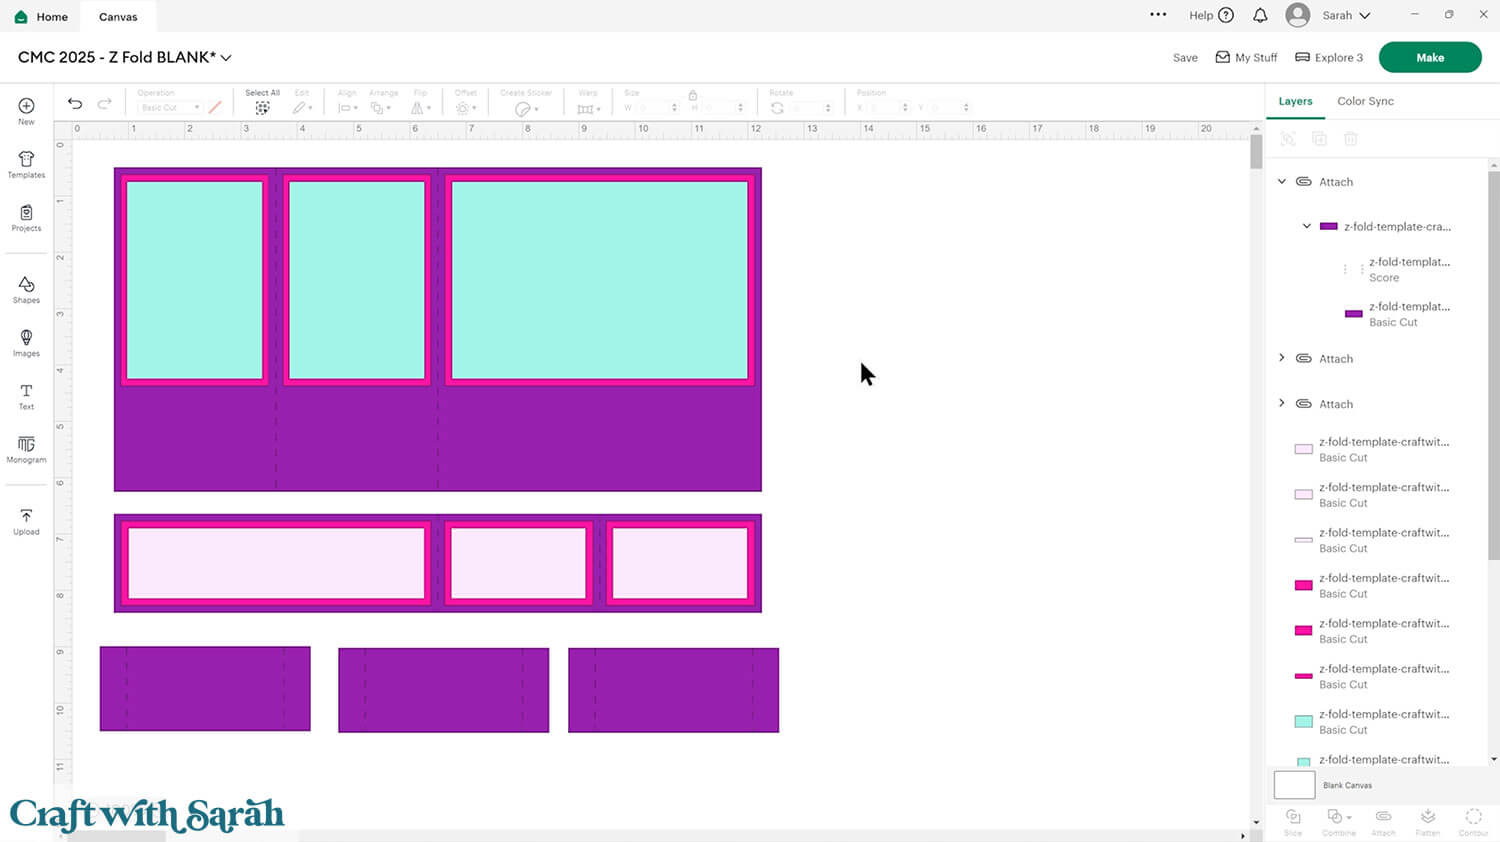1500x842 pixels.
Task: Click the Save button
Action: pyautogui.click(x=1185, y=58)
